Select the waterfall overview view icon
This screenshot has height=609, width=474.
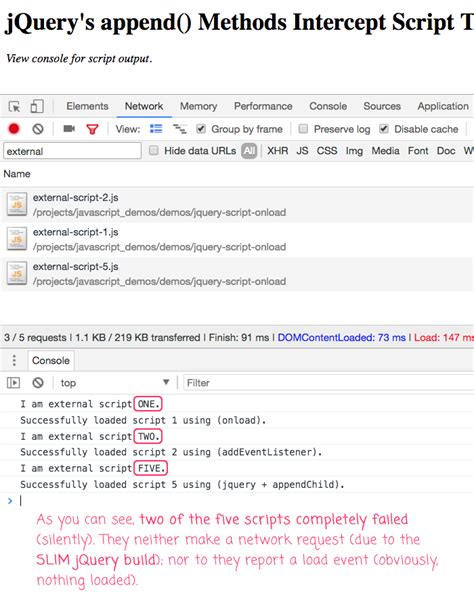pos(179,129)
